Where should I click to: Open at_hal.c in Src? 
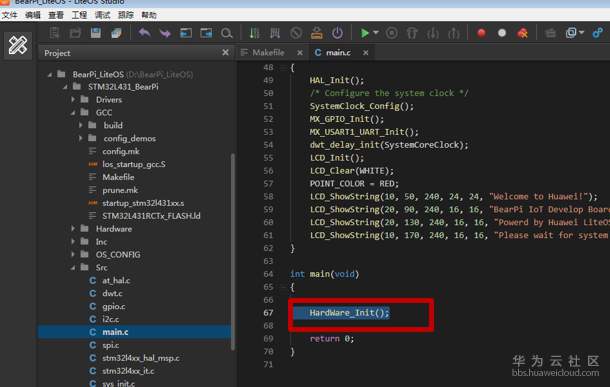(116, 280)
